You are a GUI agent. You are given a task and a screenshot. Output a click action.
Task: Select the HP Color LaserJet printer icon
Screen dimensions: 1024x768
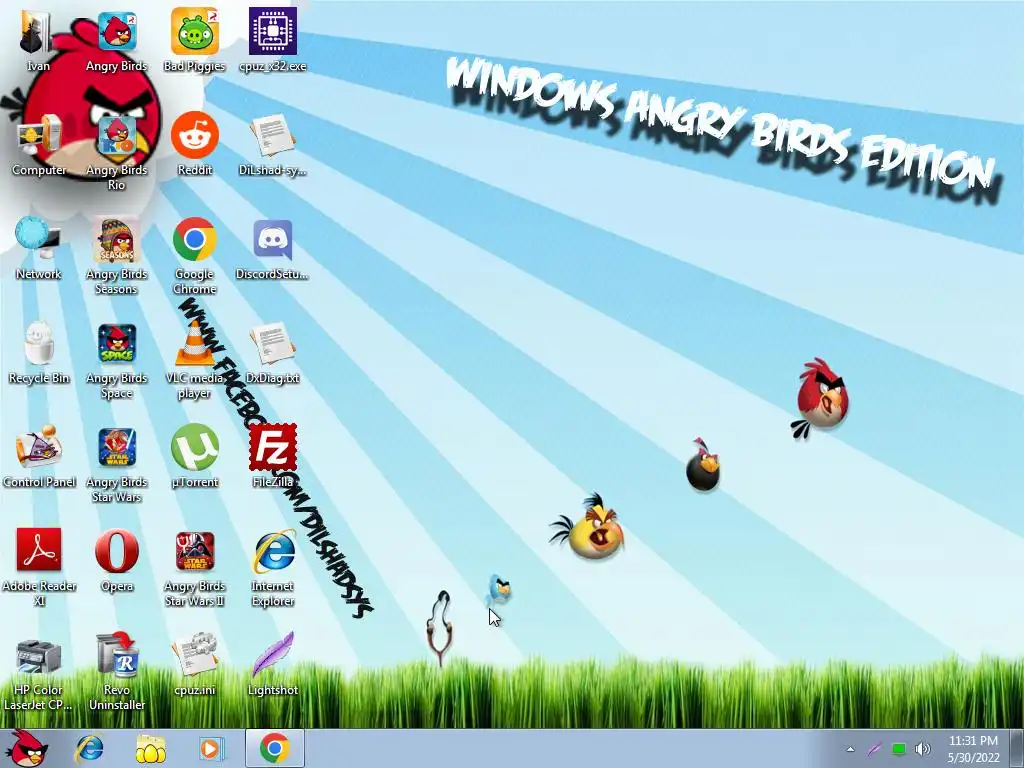pyautogui.click(x=39, y=656)
